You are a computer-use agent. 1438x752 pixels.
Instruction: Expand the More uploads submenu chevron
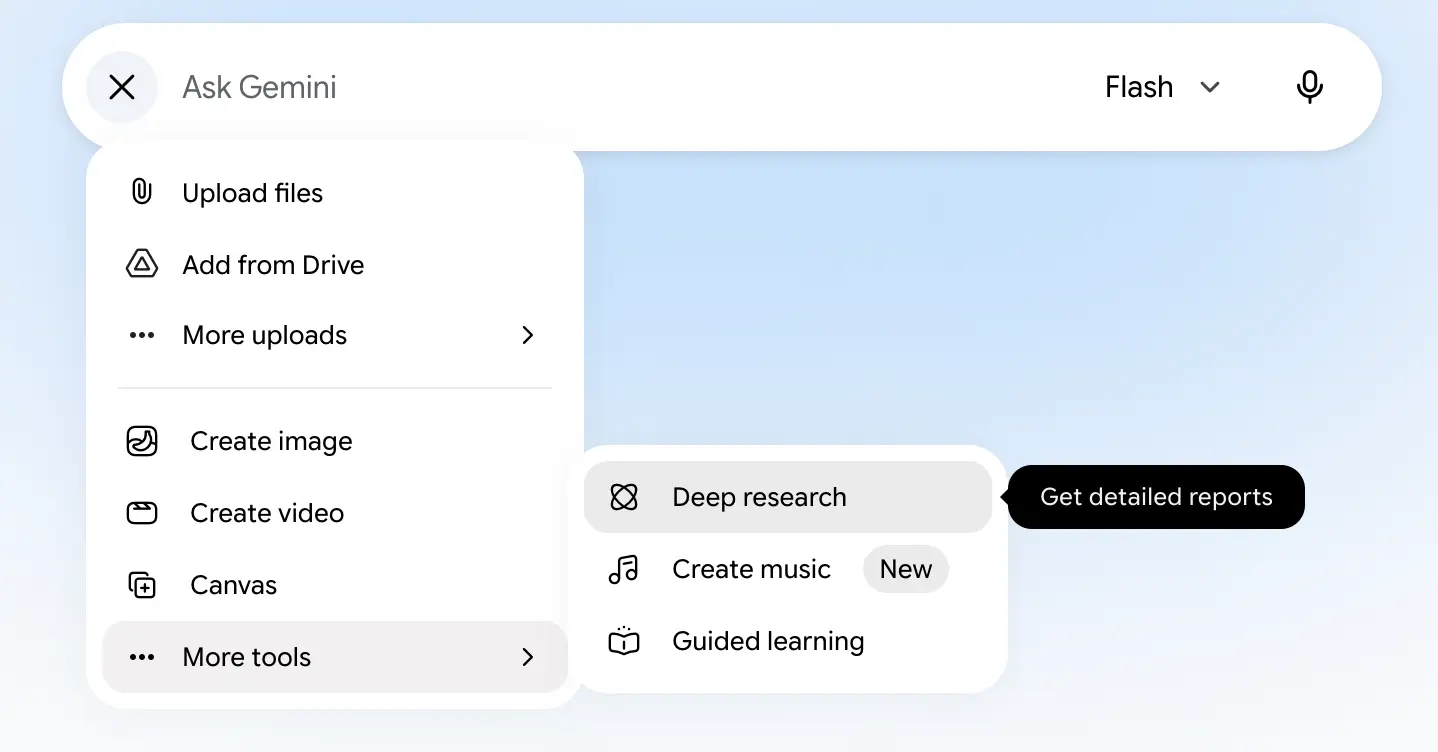point(528,335)
